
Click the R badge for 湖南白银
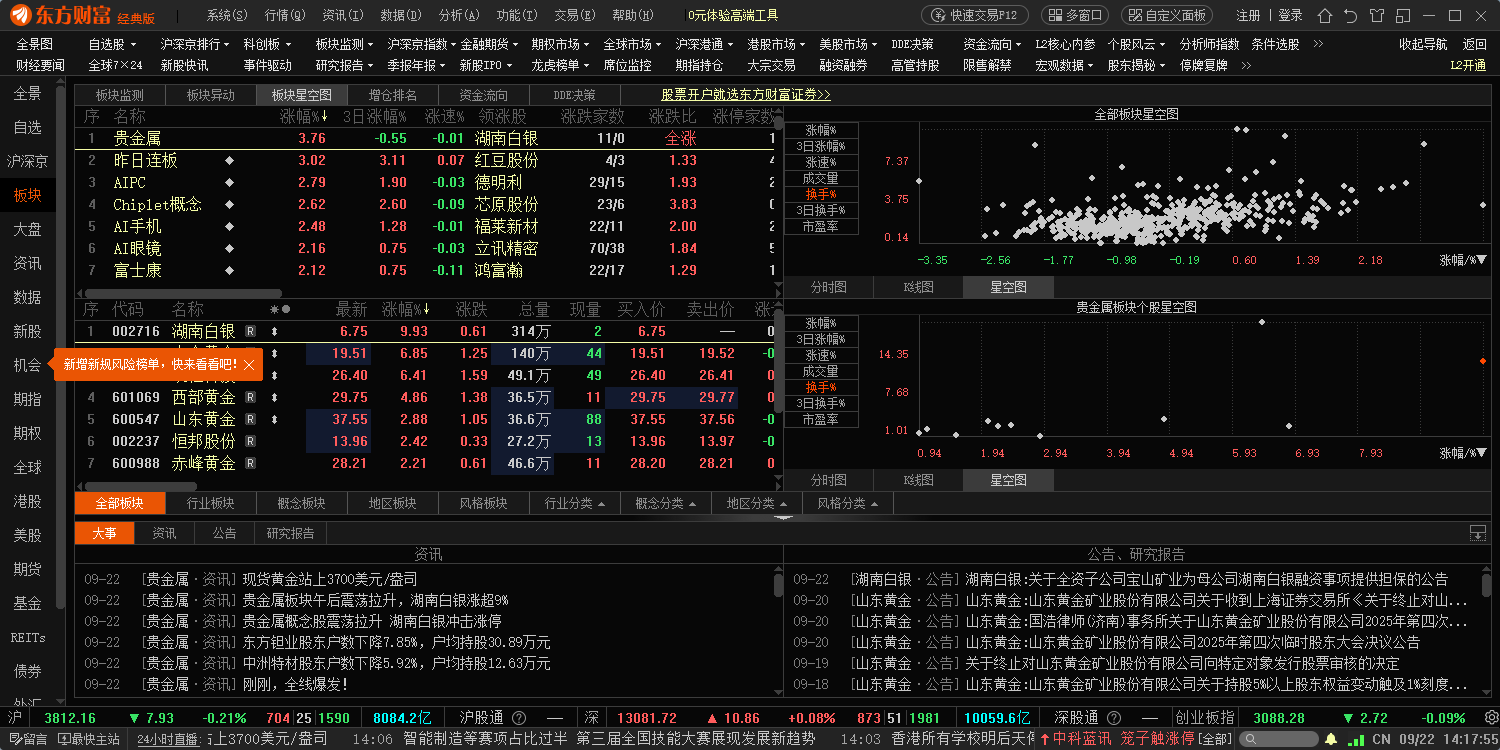tap(250, 332)
